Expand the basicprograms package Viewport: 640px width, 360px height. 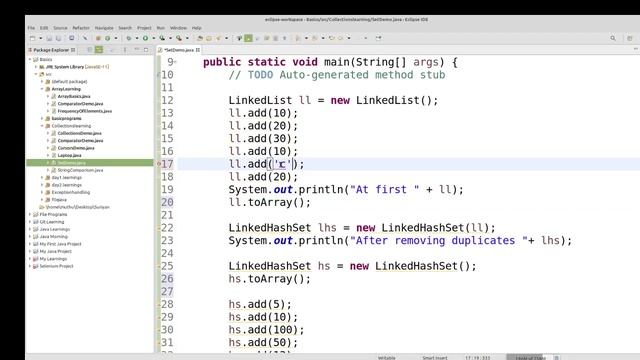click(x=42, y=119)
